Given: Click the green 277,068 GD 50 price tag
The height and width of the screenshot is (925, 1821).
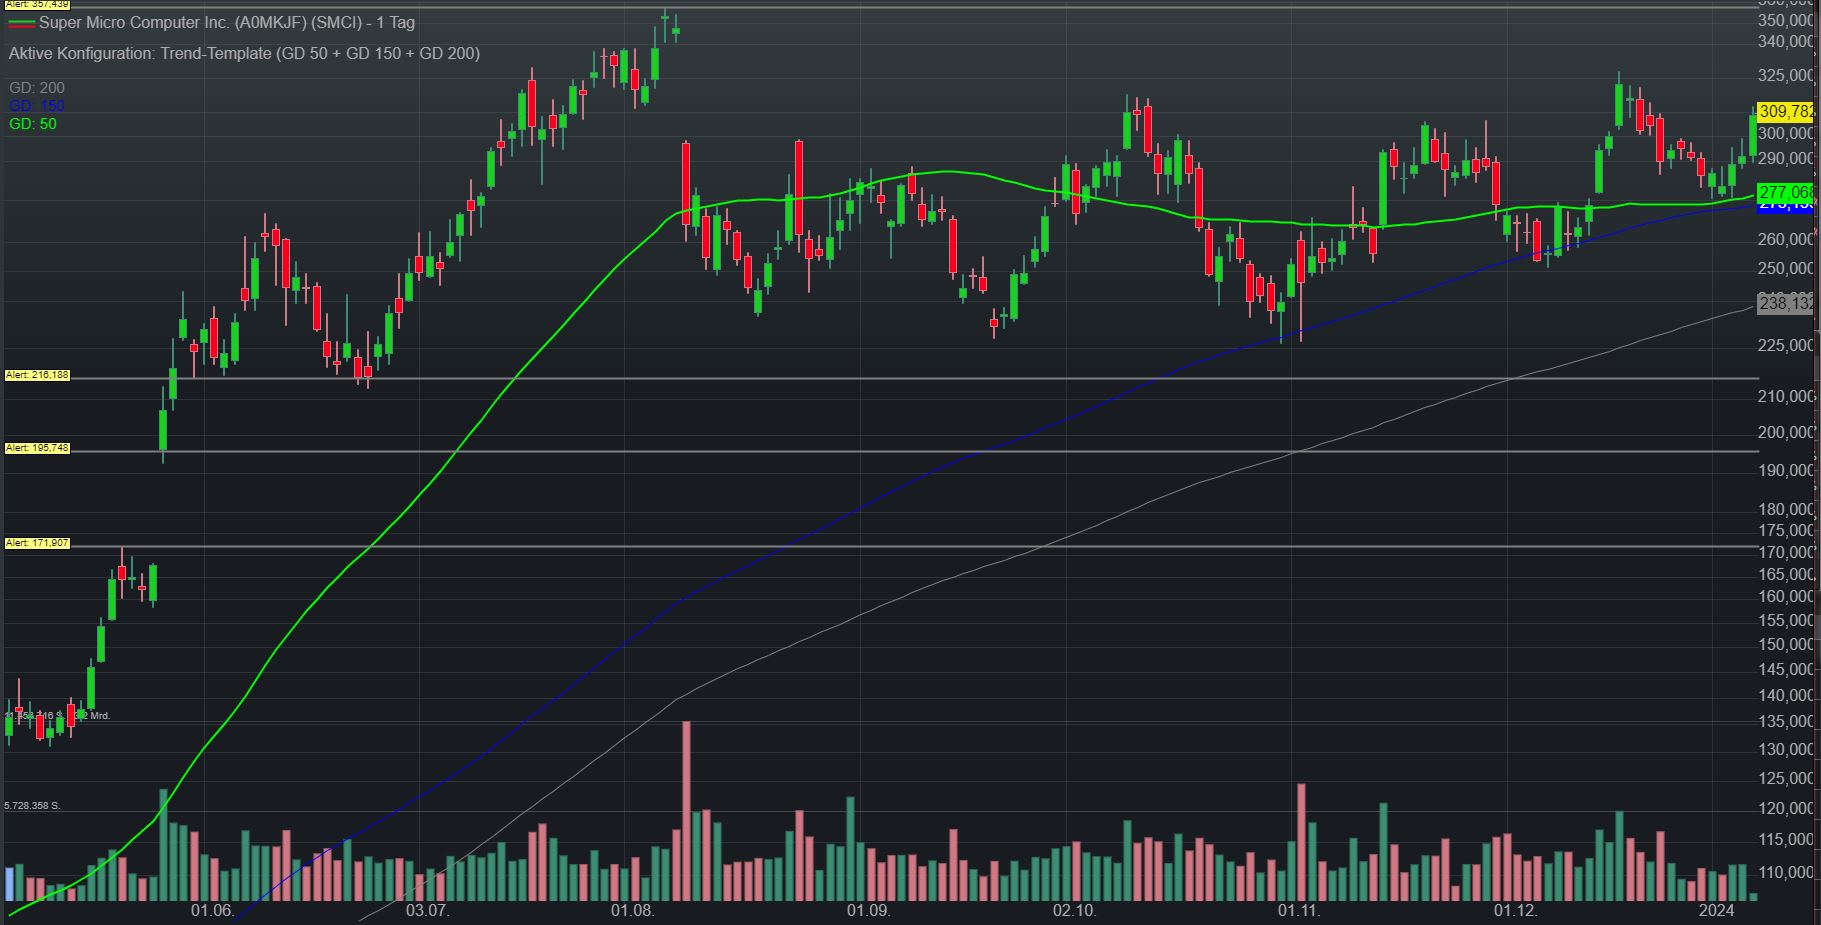Looking at the screenshot, I should tap(1785, 192).
